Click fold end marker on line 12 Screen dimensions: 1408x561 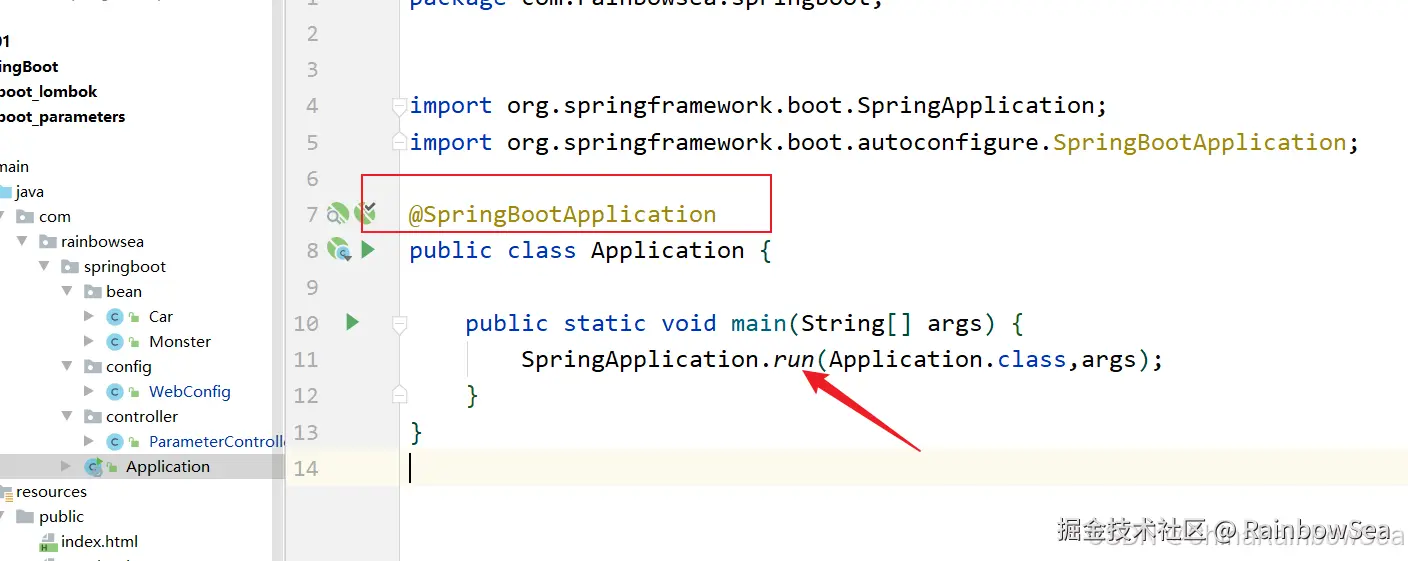[x=400, y=393]
